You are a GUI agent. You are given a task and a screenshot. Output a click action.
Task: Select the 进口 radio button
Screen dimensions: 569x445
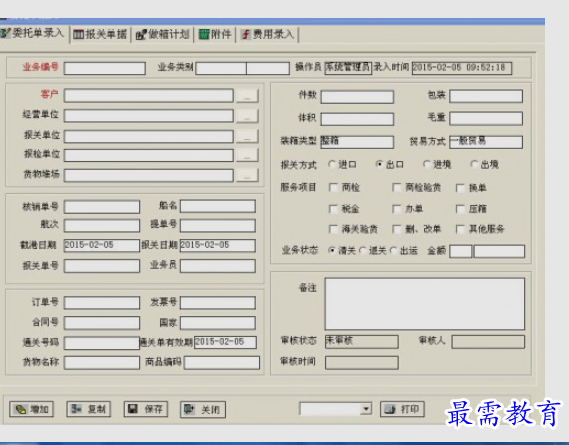tap(331, 164)
